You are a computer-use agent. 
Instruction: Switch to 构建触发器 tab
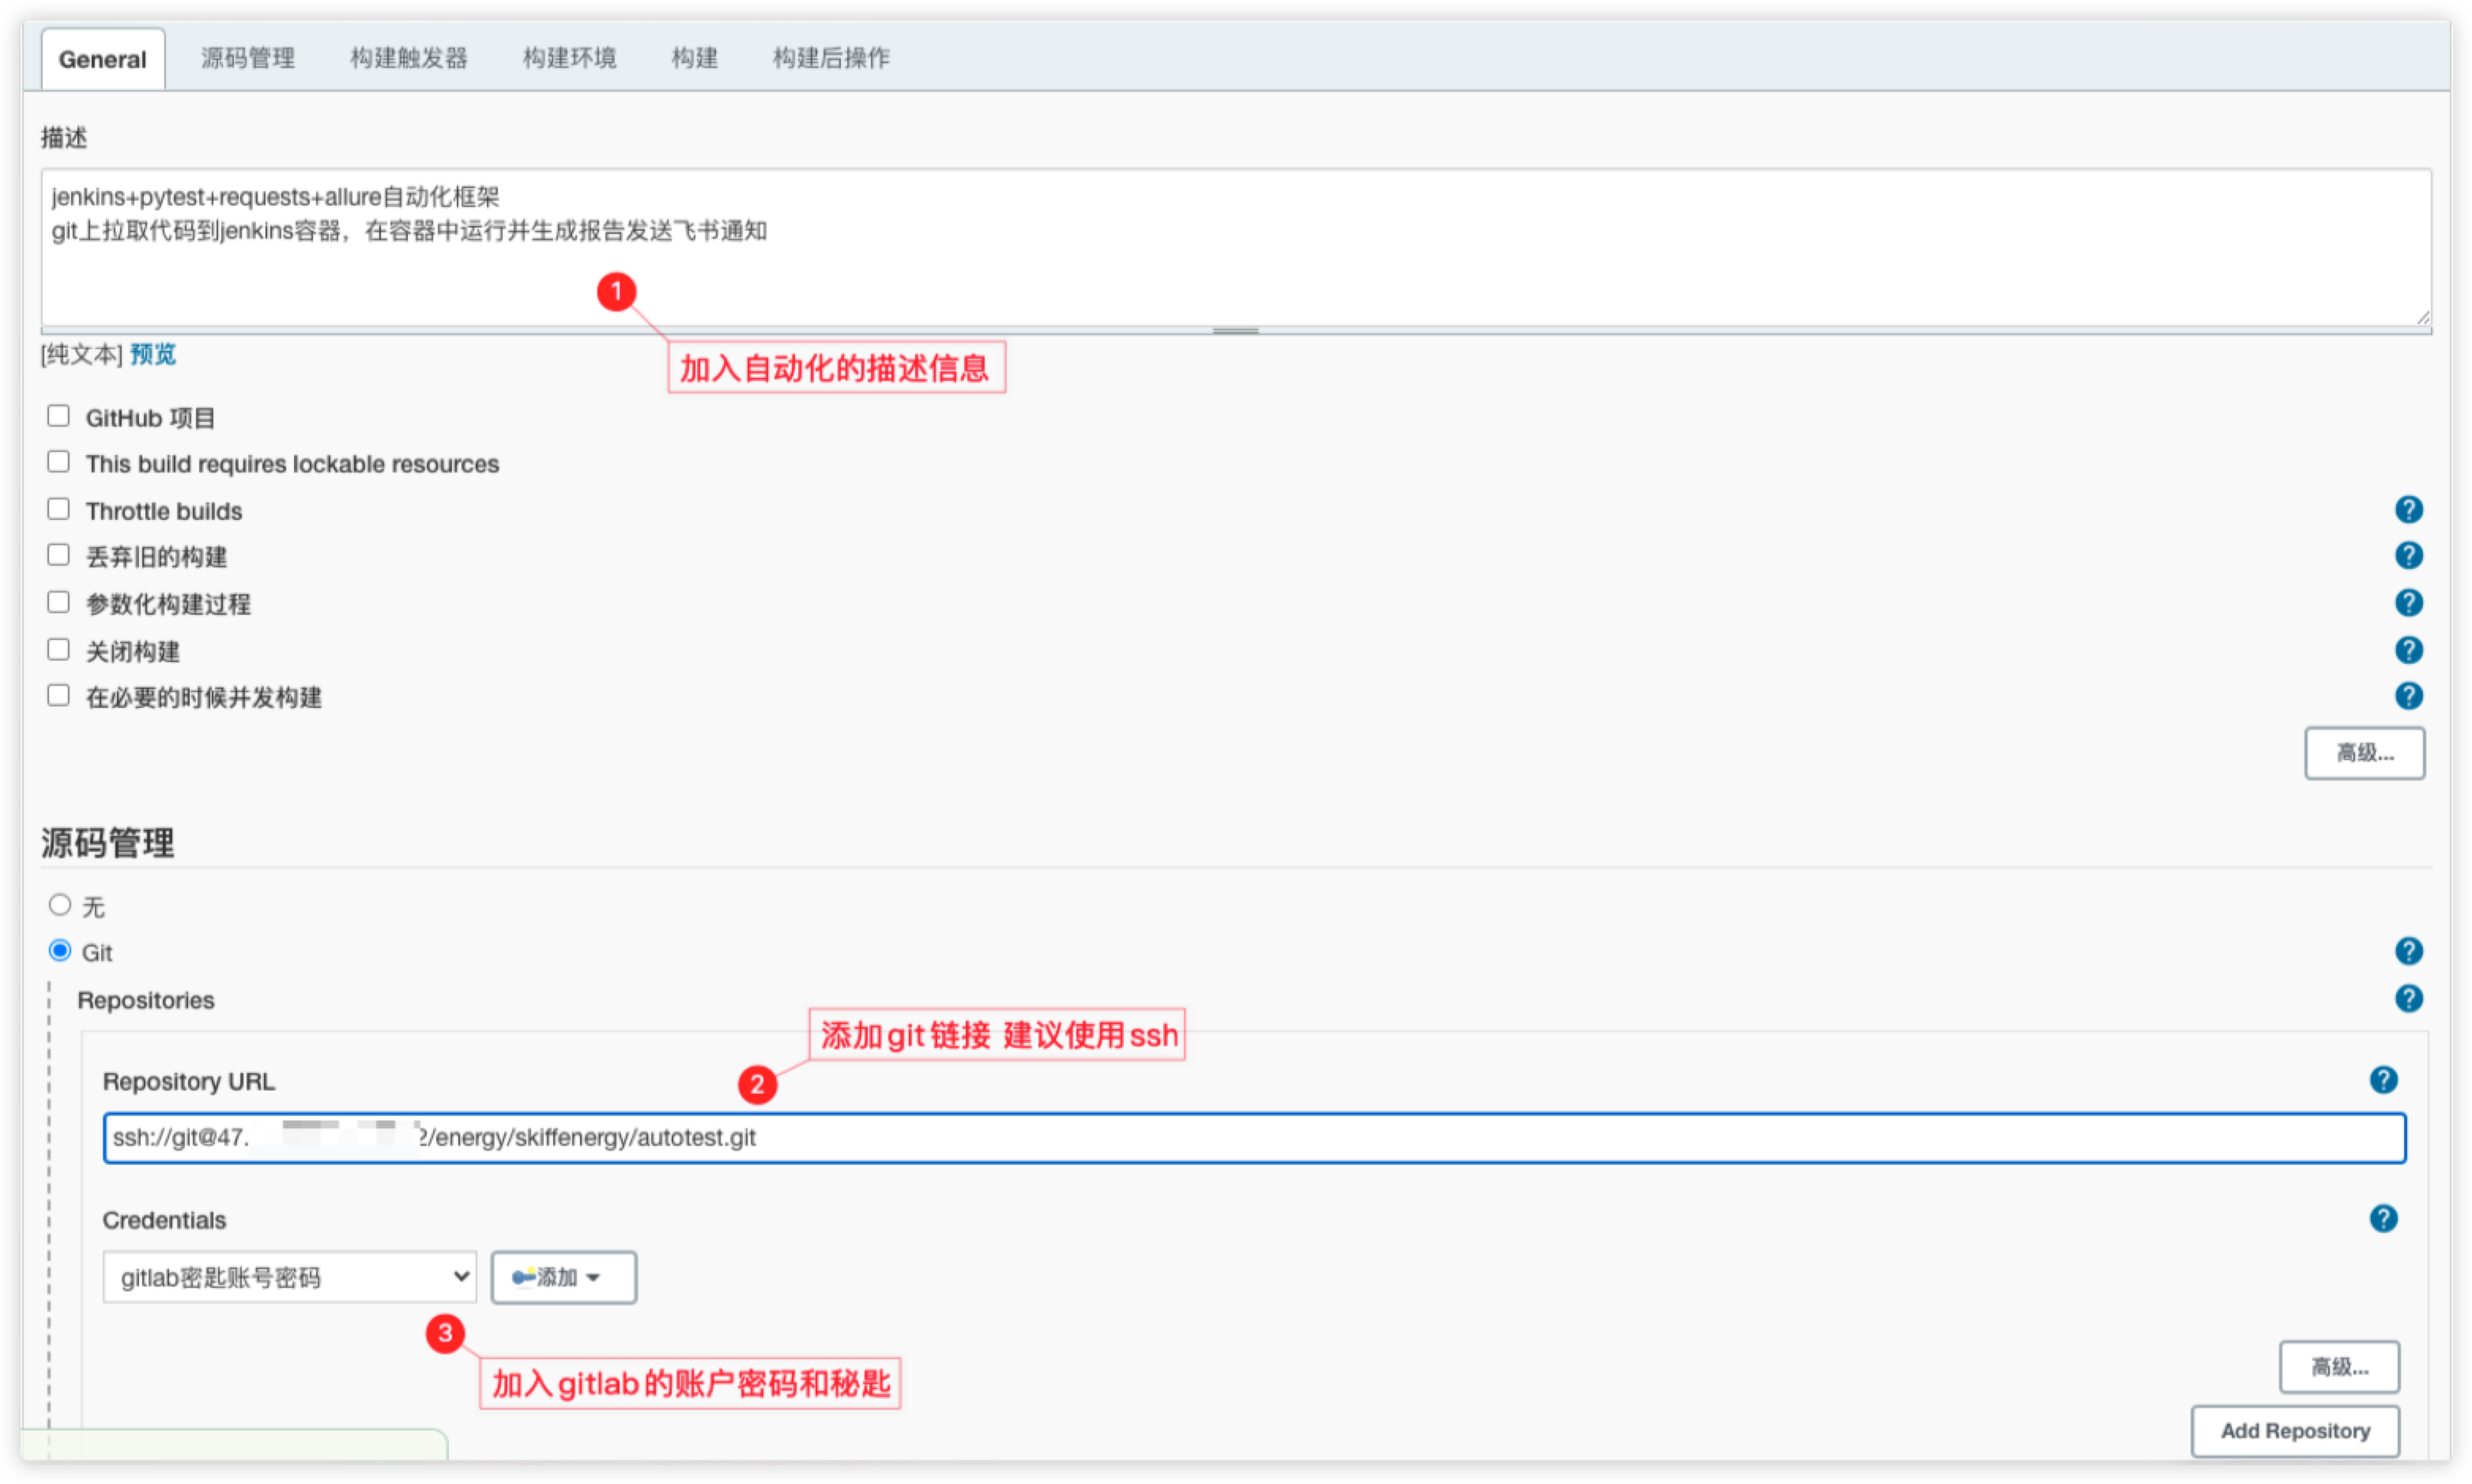click(408, 58)
